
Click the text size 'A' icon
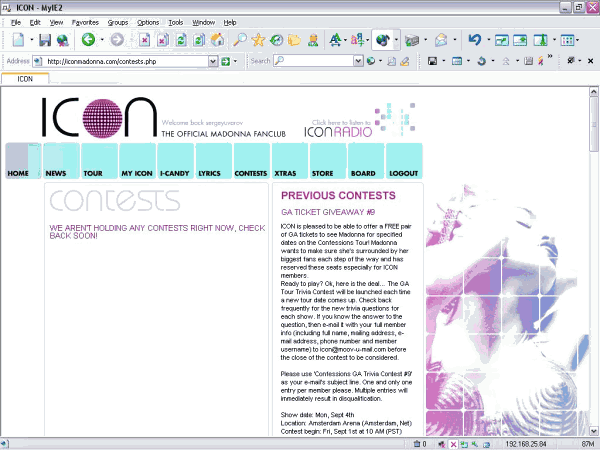(x=336, y=40)
